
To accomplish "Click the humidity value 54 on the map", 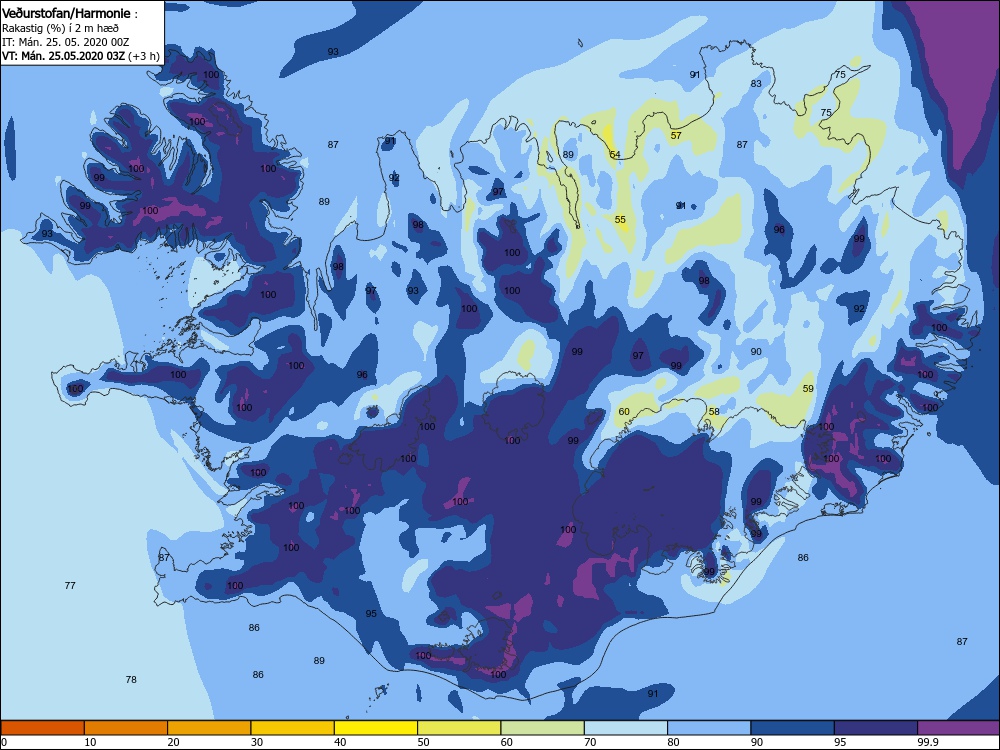I will (615, 155).
